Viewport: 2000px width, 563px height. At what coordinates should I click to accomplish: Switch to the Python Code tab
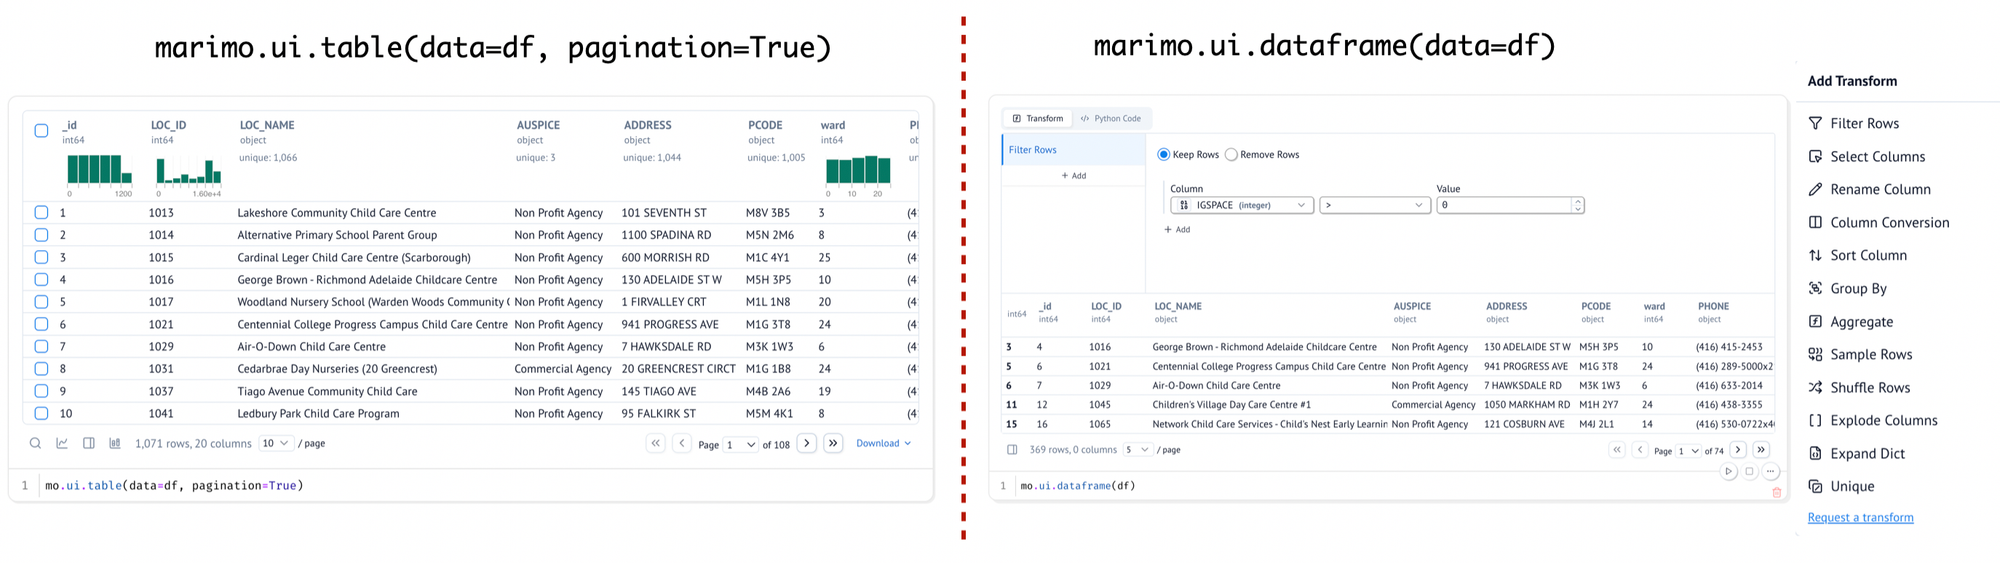pos(1110,118)
